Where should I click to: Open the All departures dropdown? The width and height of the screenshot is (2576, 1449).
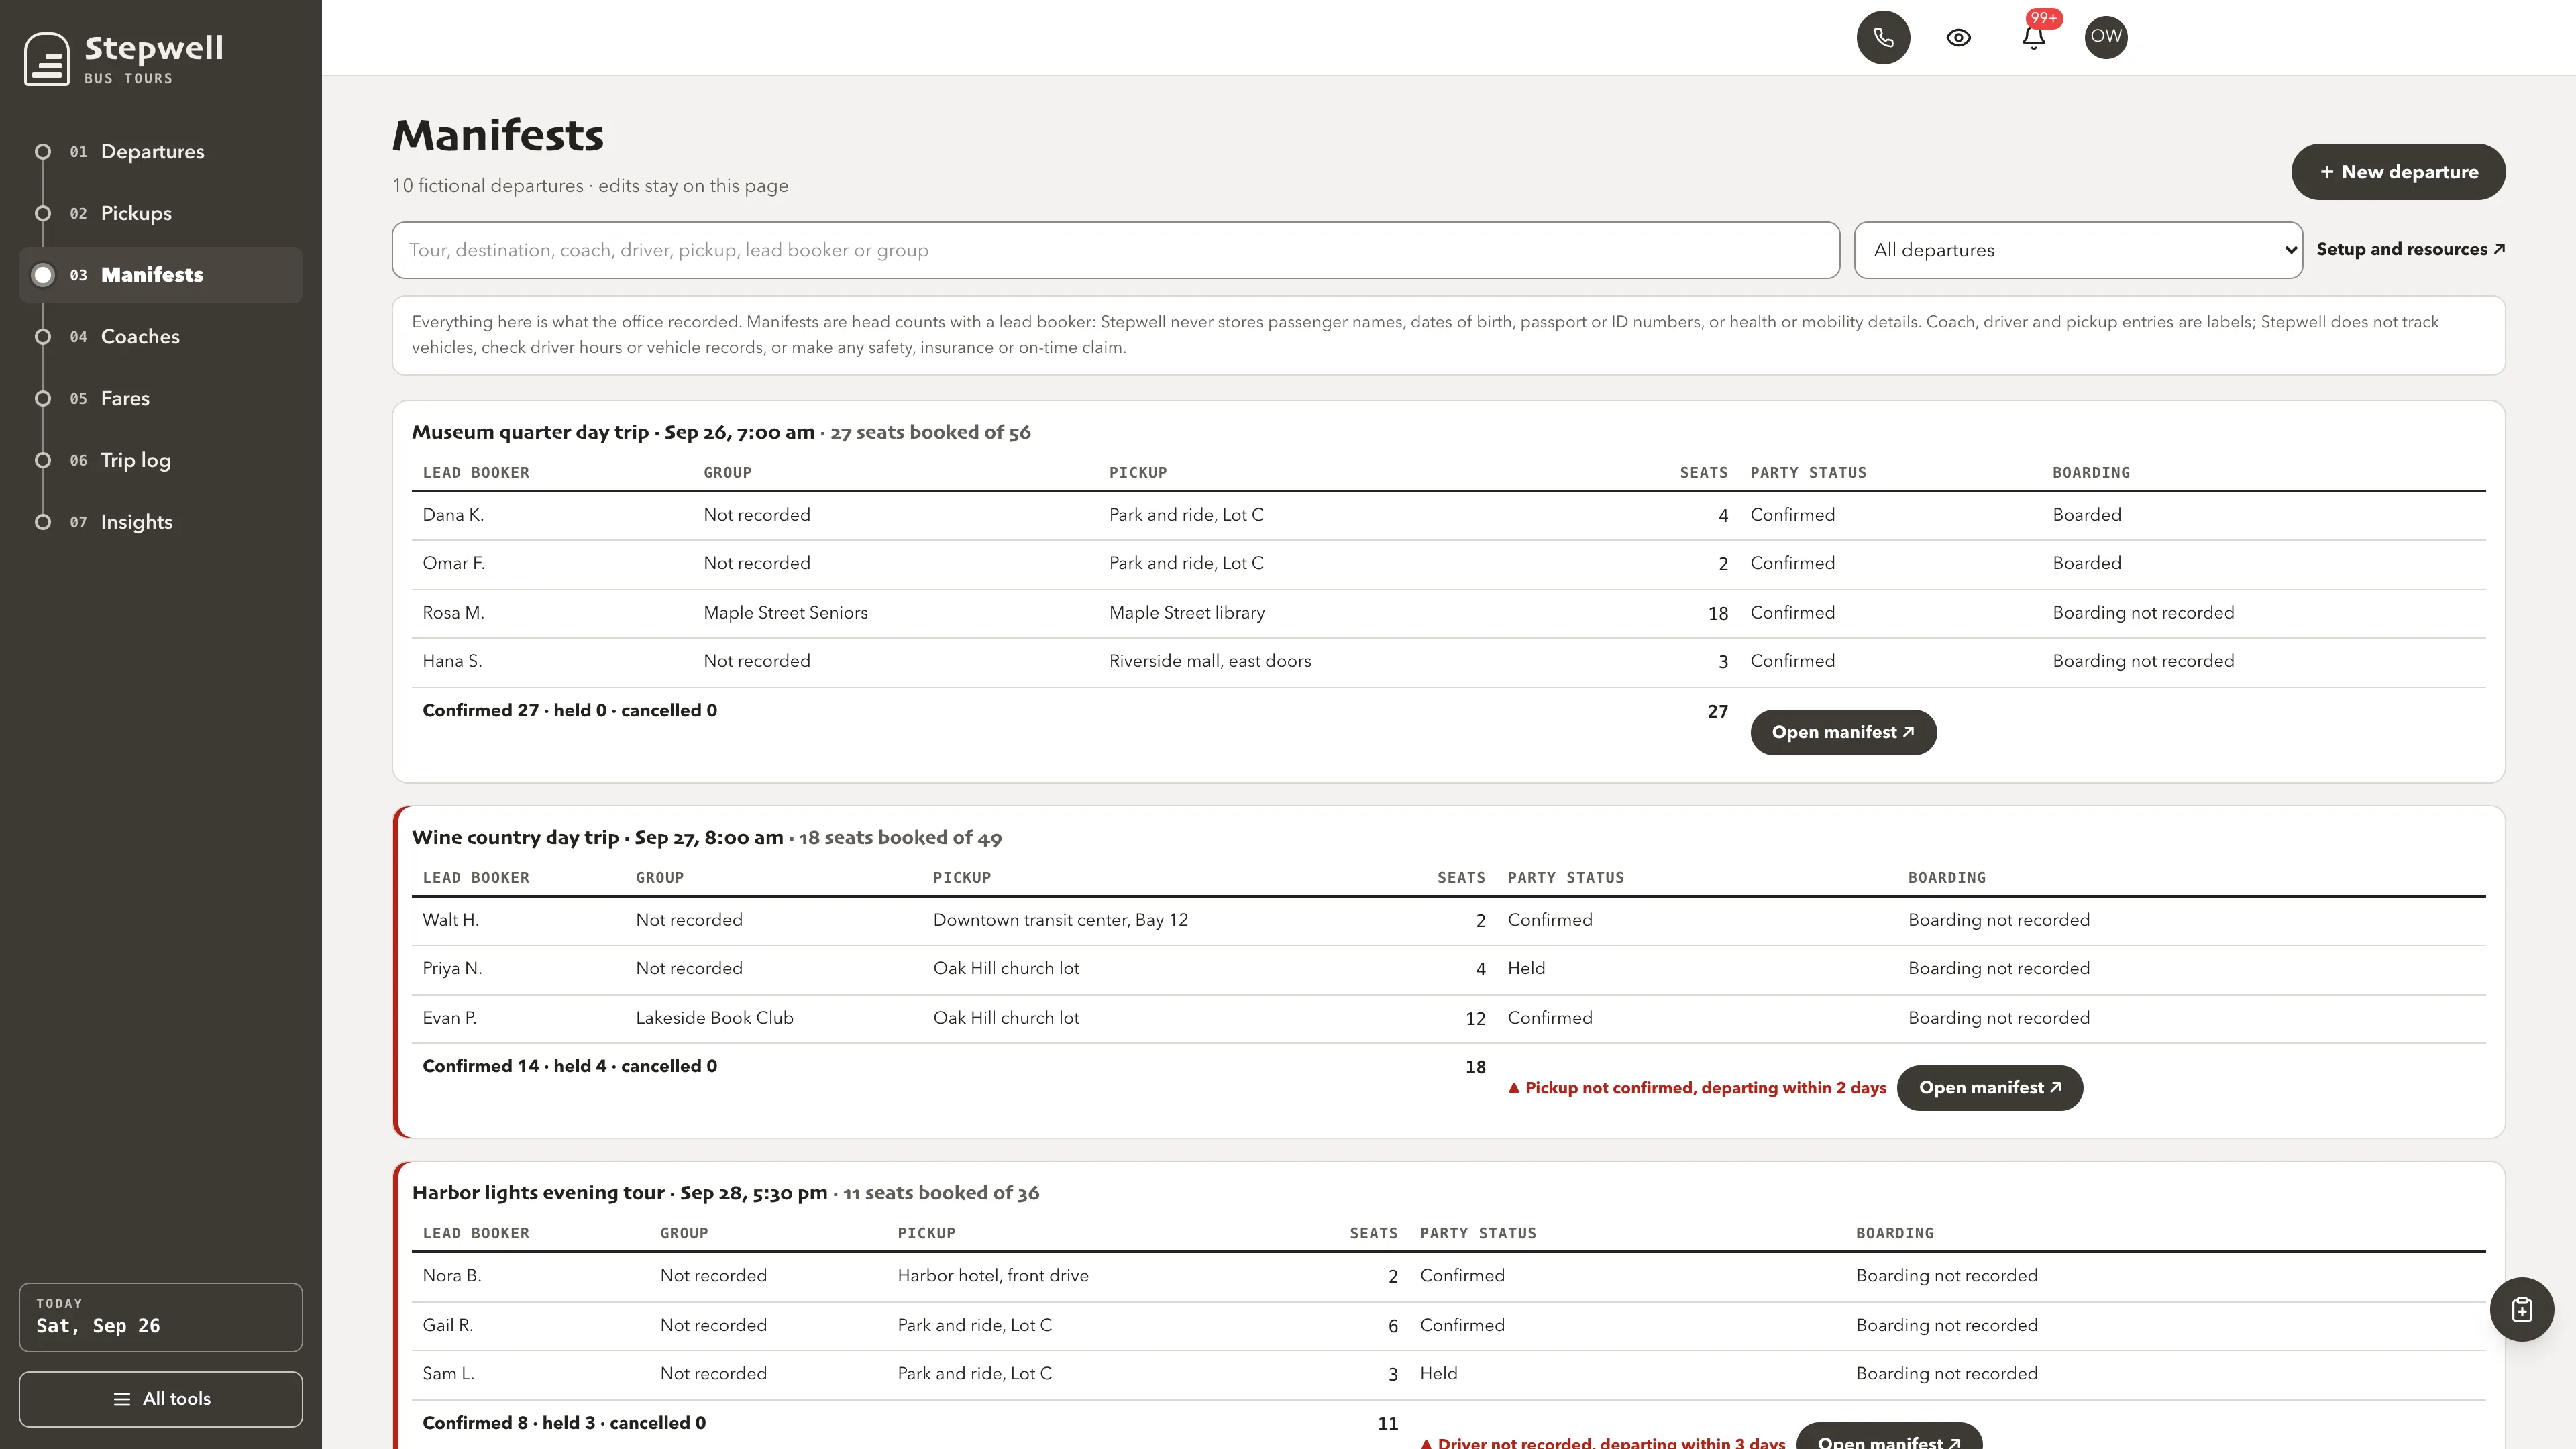[2078, 250]
